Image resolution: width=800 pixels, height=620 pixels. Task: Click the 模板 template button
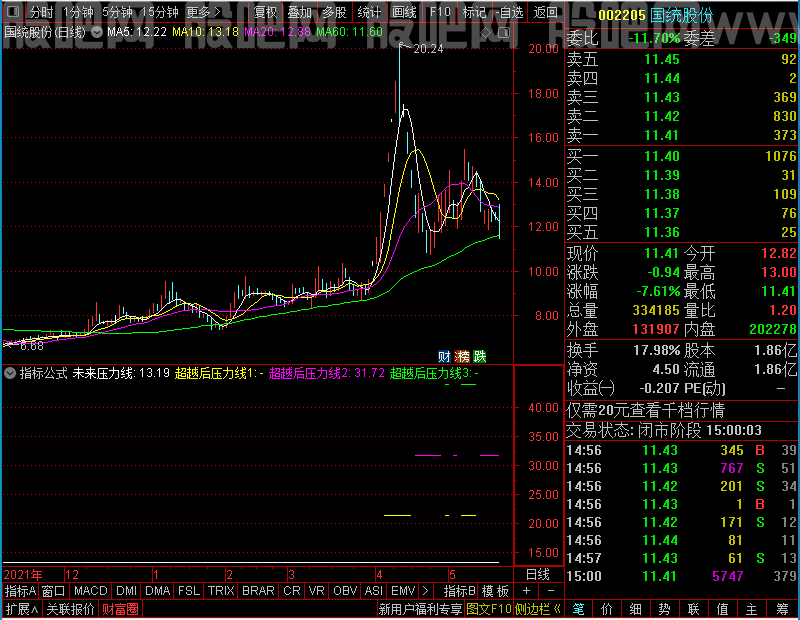click(x=495, y=591)
